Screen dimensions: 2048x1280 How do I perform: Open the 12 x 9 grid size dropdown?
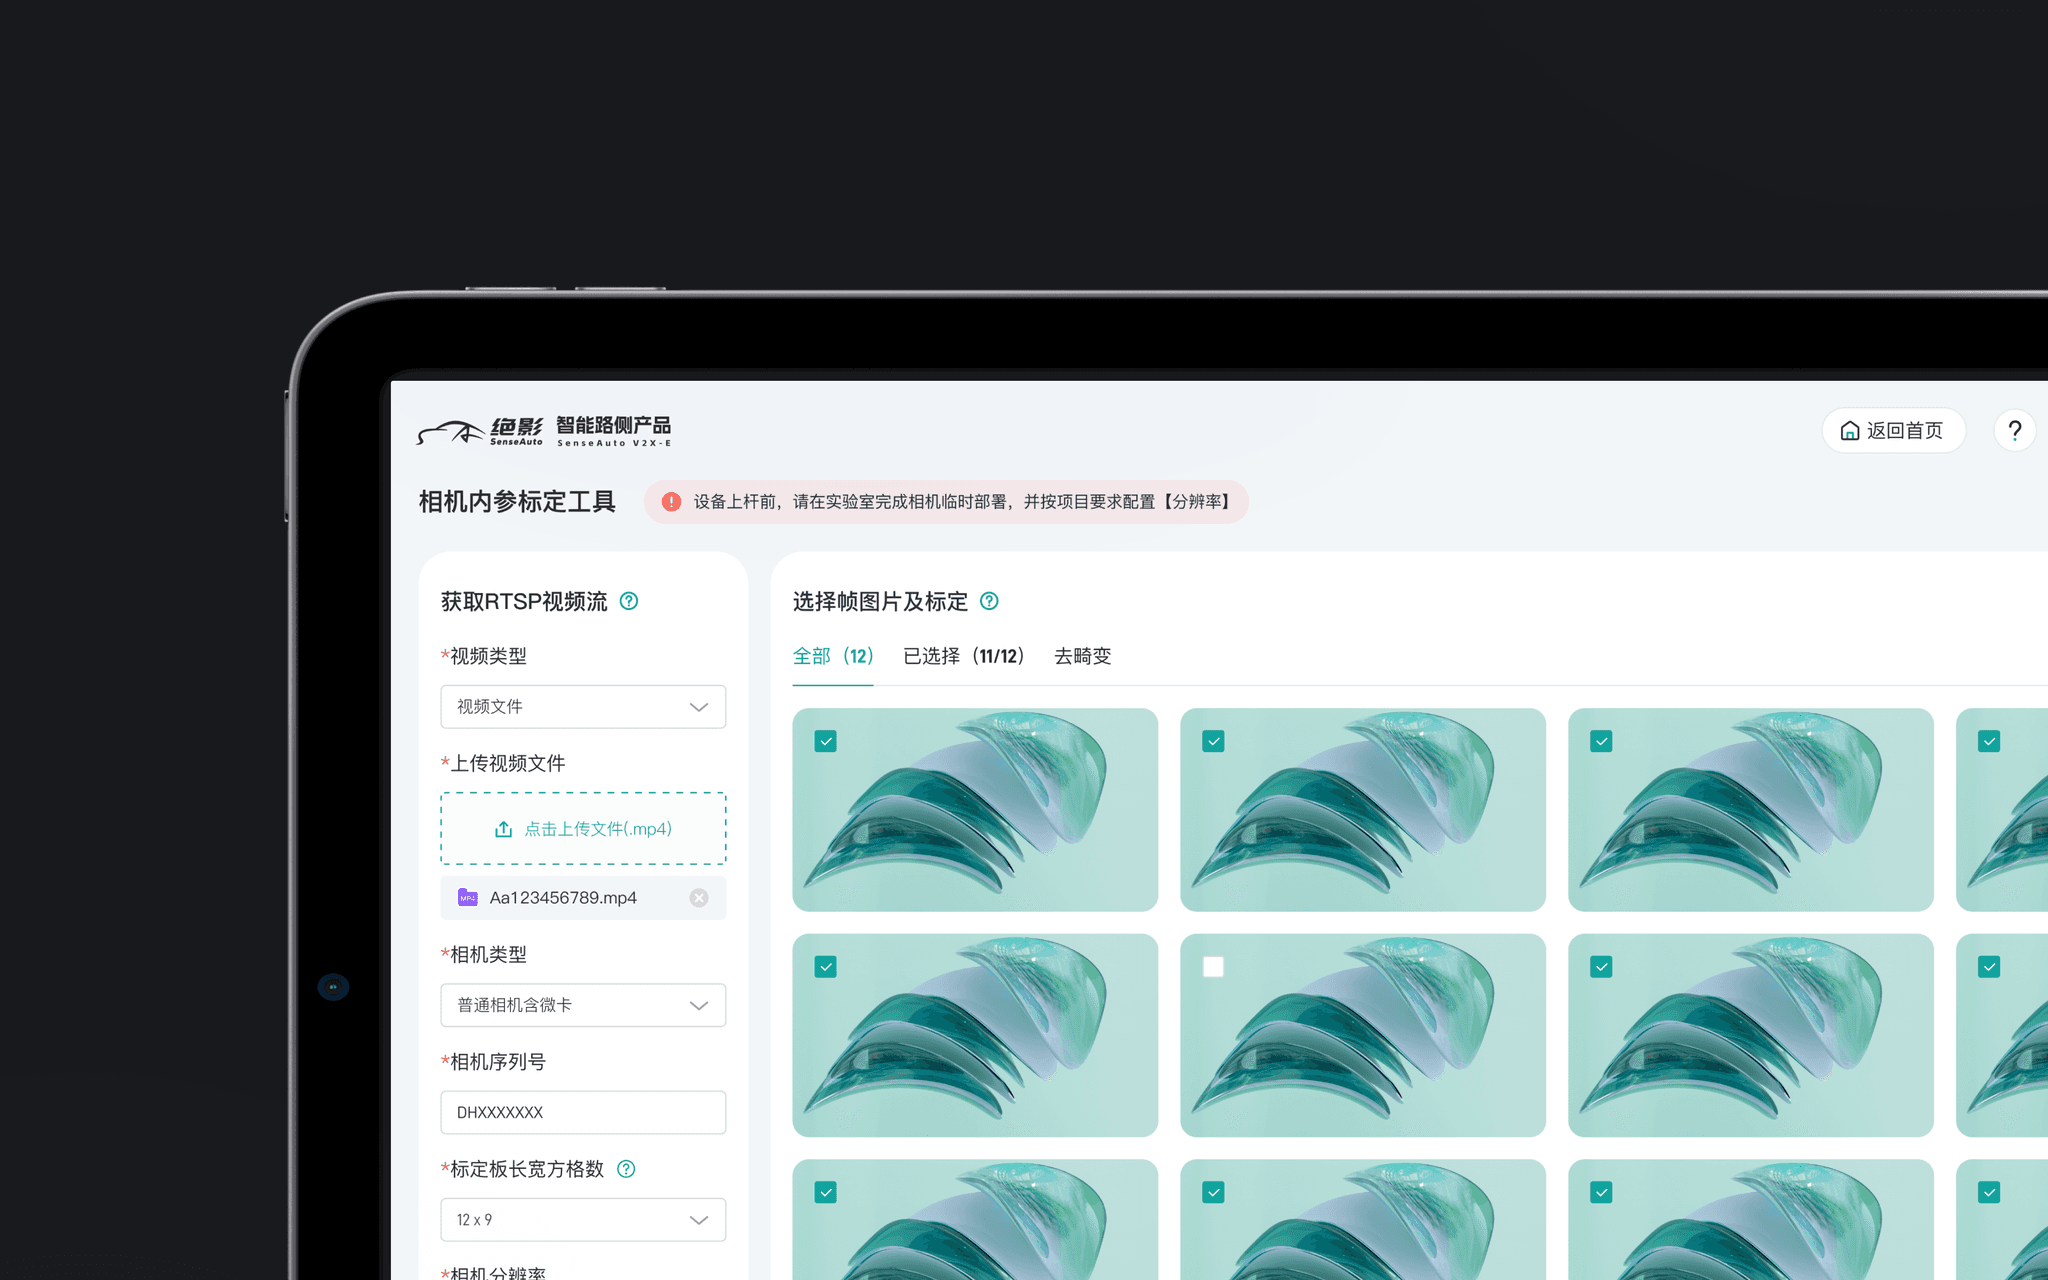583,1220
